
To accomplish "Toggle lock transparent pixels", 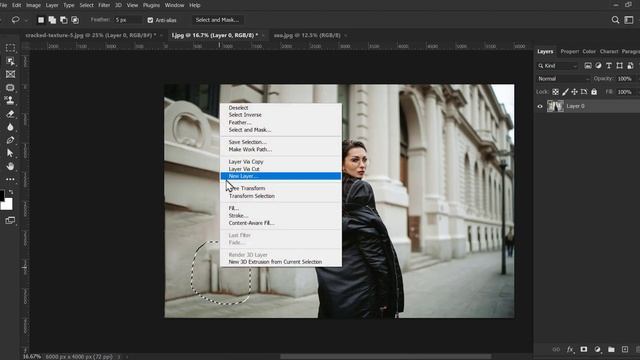I will [556, 92].
